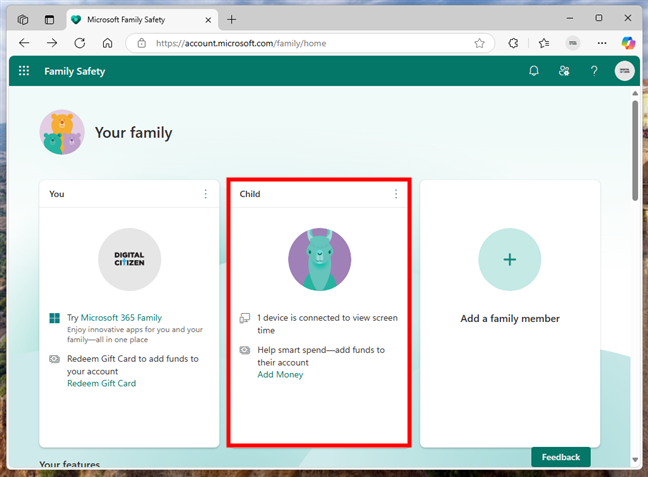This screenshot has height=477, width=648.
Task: Add this page to favorites star
Action: click(x=479, y=43)
